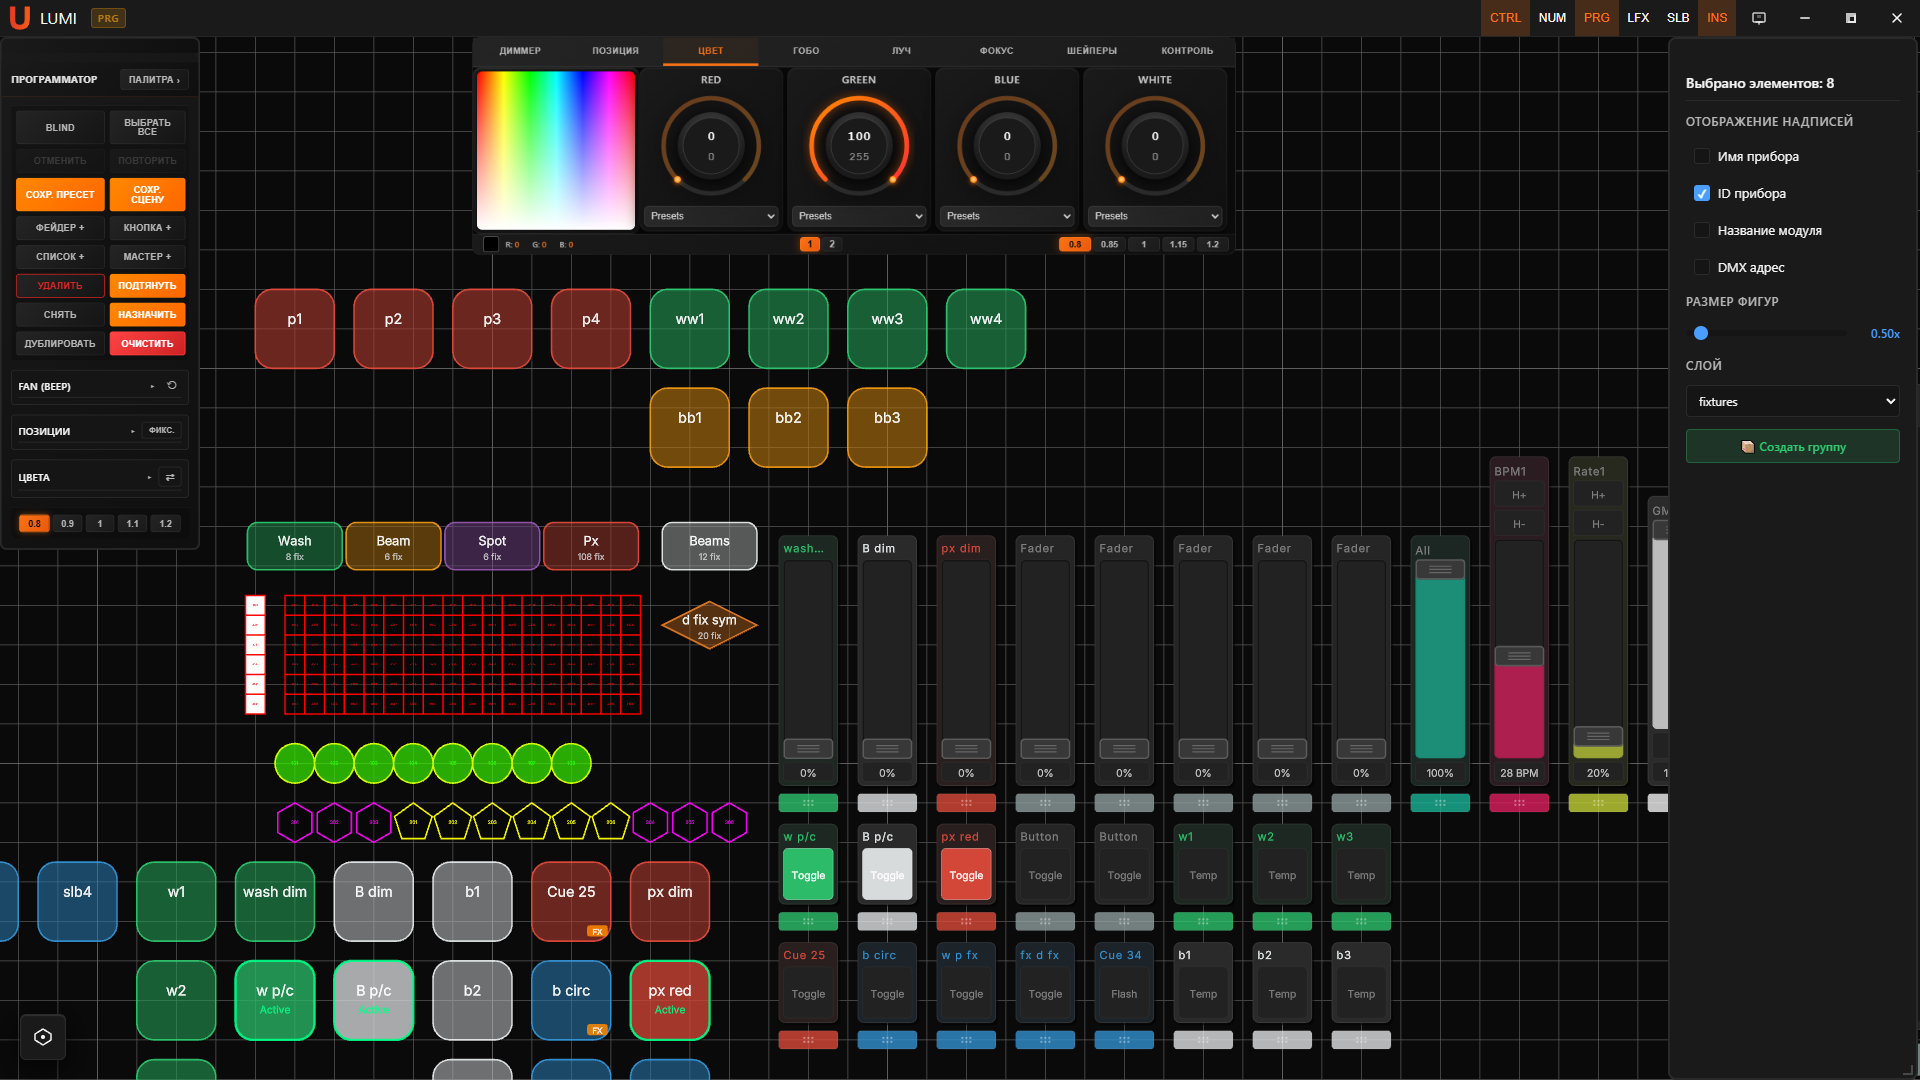Click the 'Создать группу' button
The height and width of the screenshot is (1080, 1920).
pos(1792,447)
